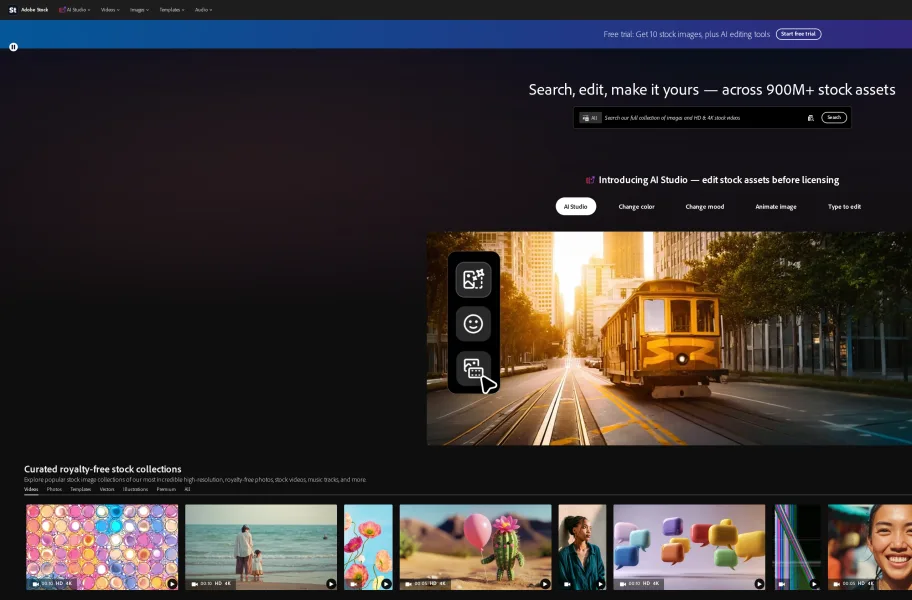Play the woman in teal shirt video
Viewport: 912px width, 600px height.
[x=600, y=584]
